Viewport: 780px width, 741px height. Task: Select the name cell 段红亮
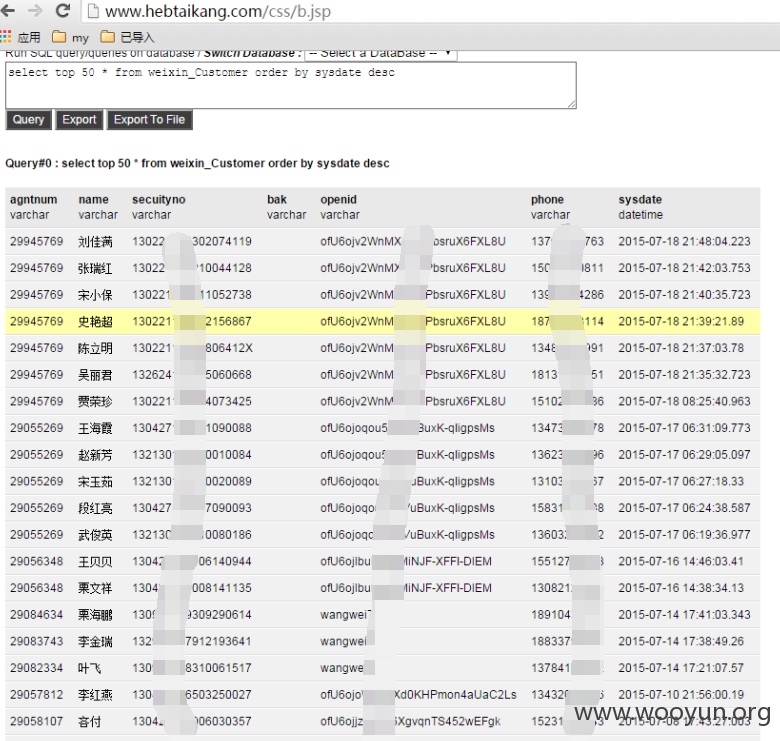pos(95,508)
